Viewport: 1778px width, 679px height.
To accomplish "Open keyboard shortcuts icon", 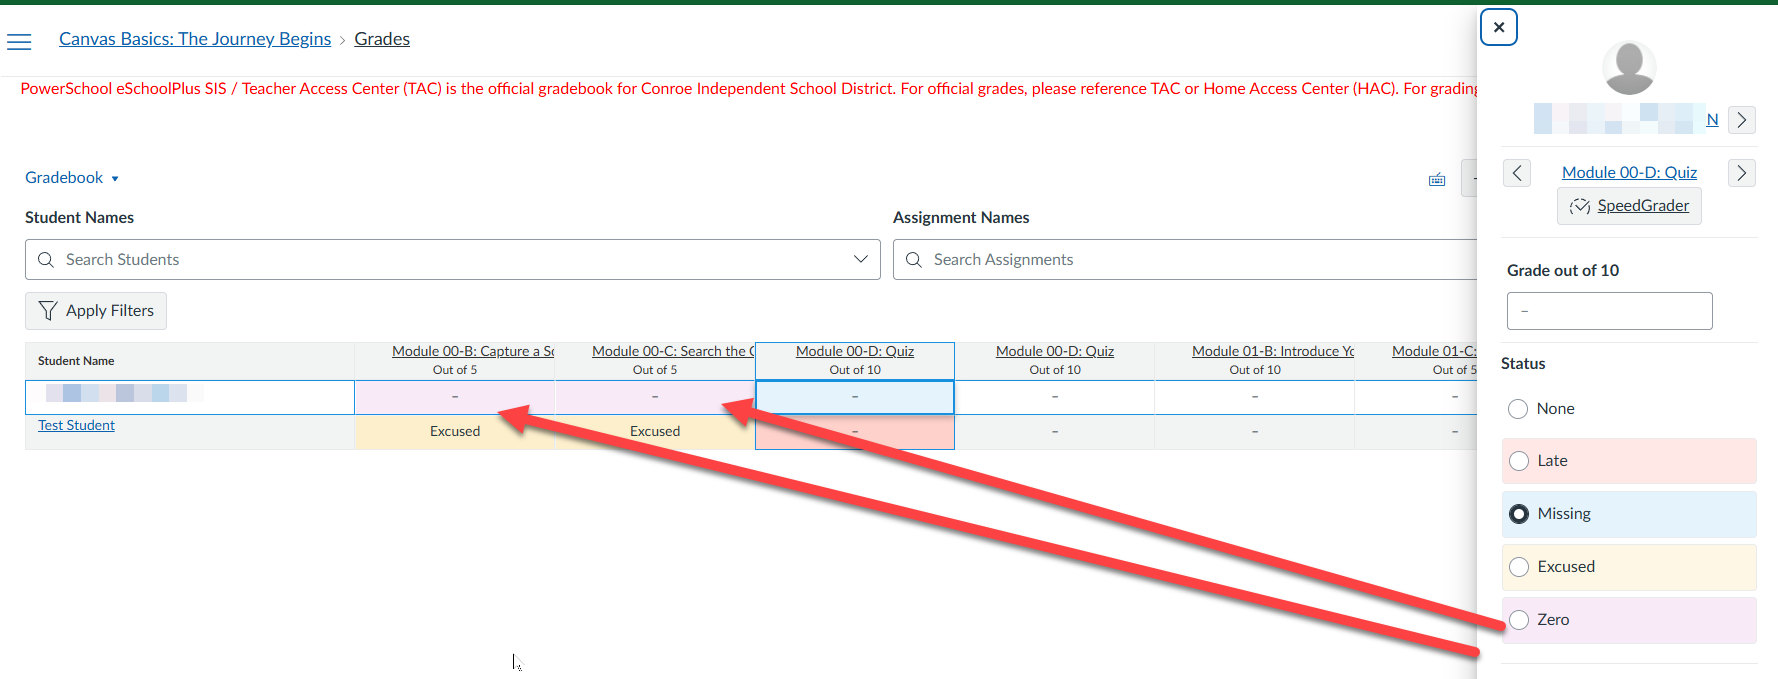I will coord(1436,179).
